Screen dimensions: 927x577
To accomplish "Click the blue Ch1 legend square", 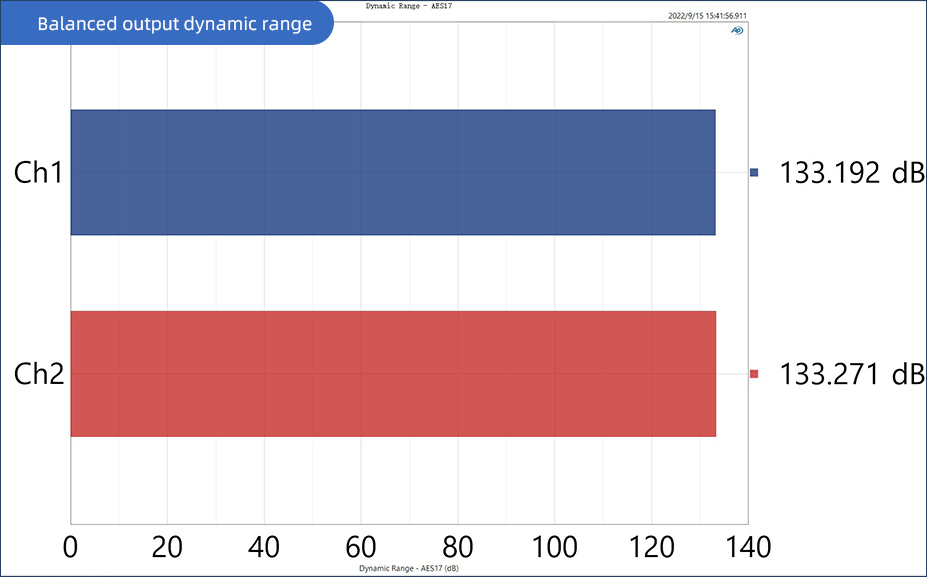I will [754, 172].
